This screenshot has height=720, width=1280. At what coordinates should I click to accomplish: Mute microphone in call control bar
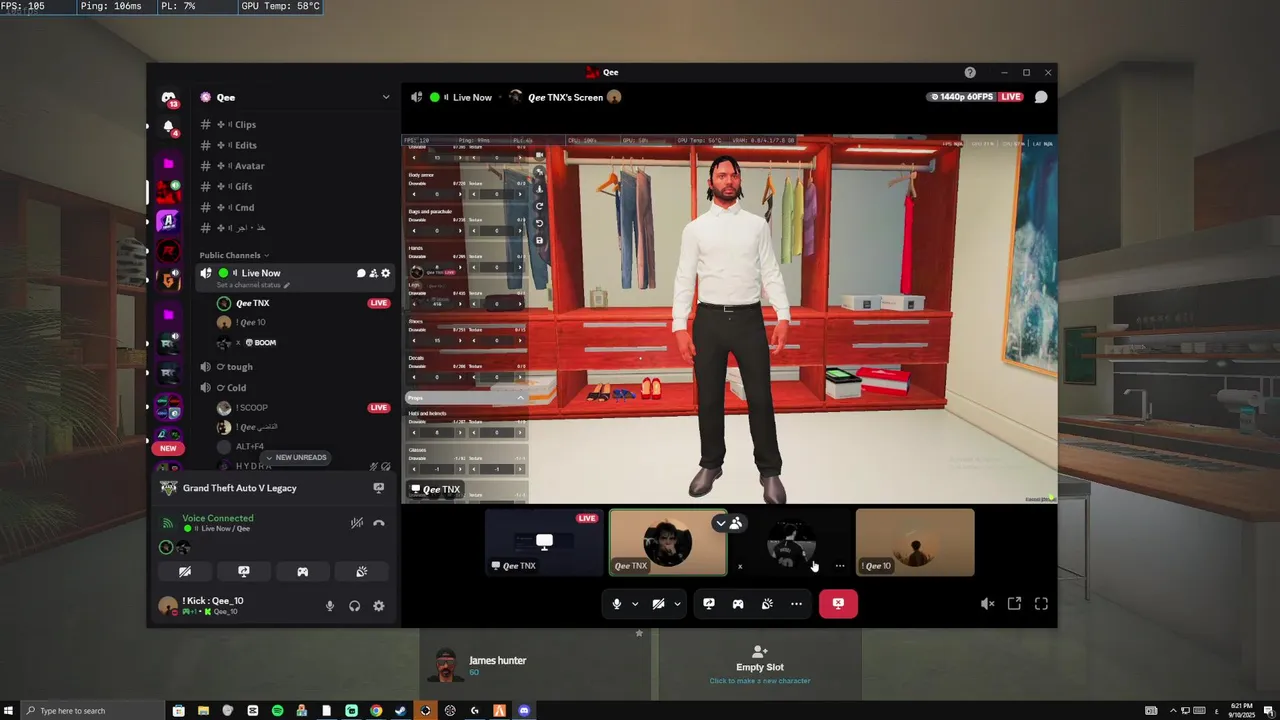click(616, 604)
